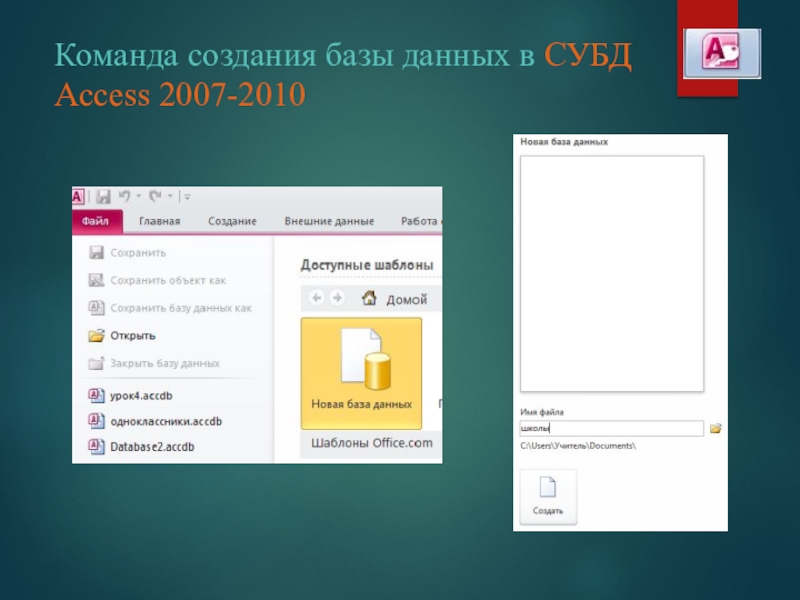Viewport: 800px width, 600px height.
Task: Click the browse folder icon beside the file name
Action: [716, 429]
